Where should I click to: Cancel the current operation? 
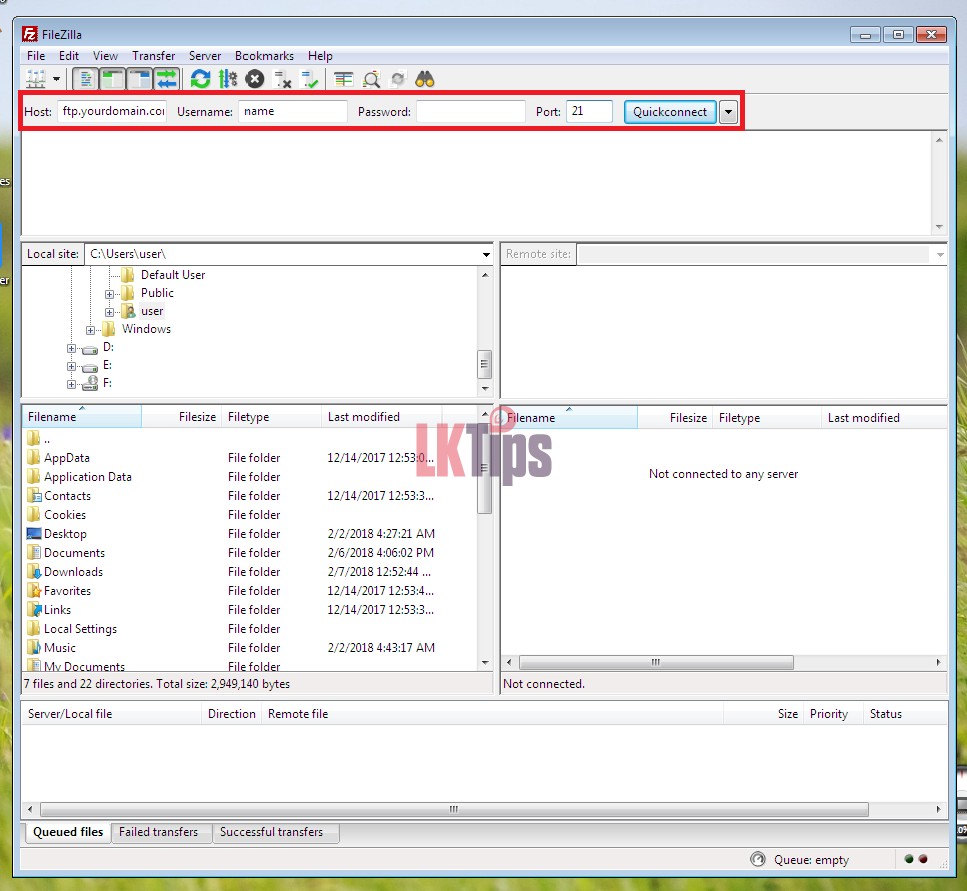click(255, 79)
